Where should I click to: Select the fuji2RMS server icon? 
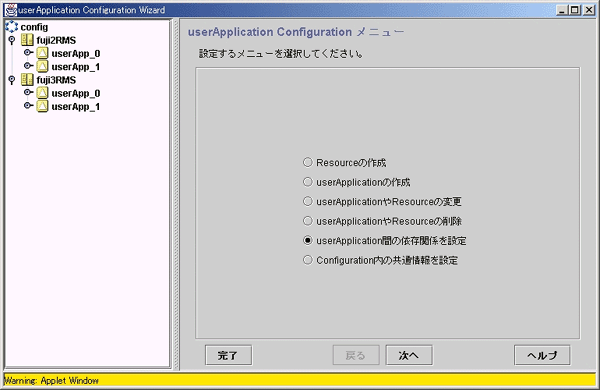(x=27, y=40)
